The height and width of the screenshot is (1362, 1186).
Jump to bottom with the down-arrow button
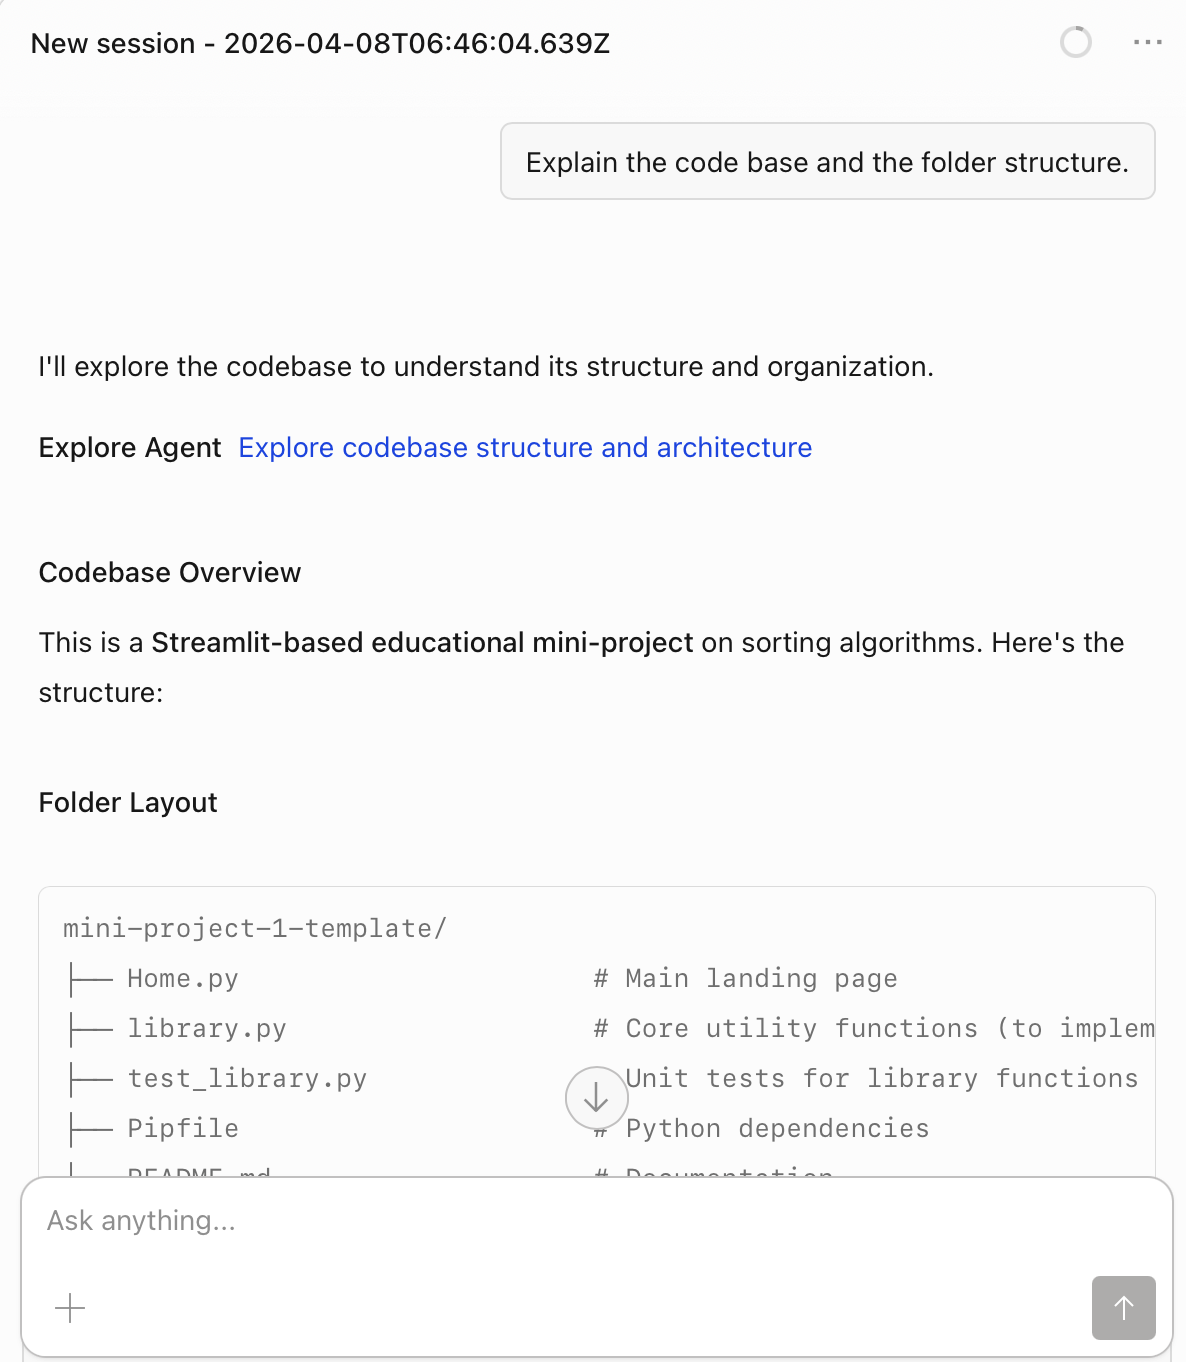coord(596,1098)
